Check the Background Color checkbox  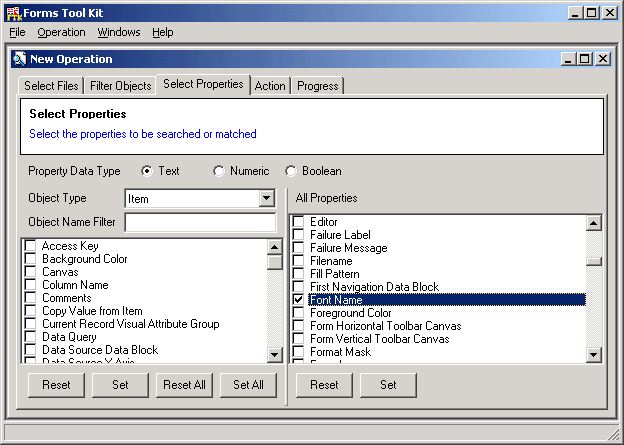pyautogui.click(x=31, y=259)
